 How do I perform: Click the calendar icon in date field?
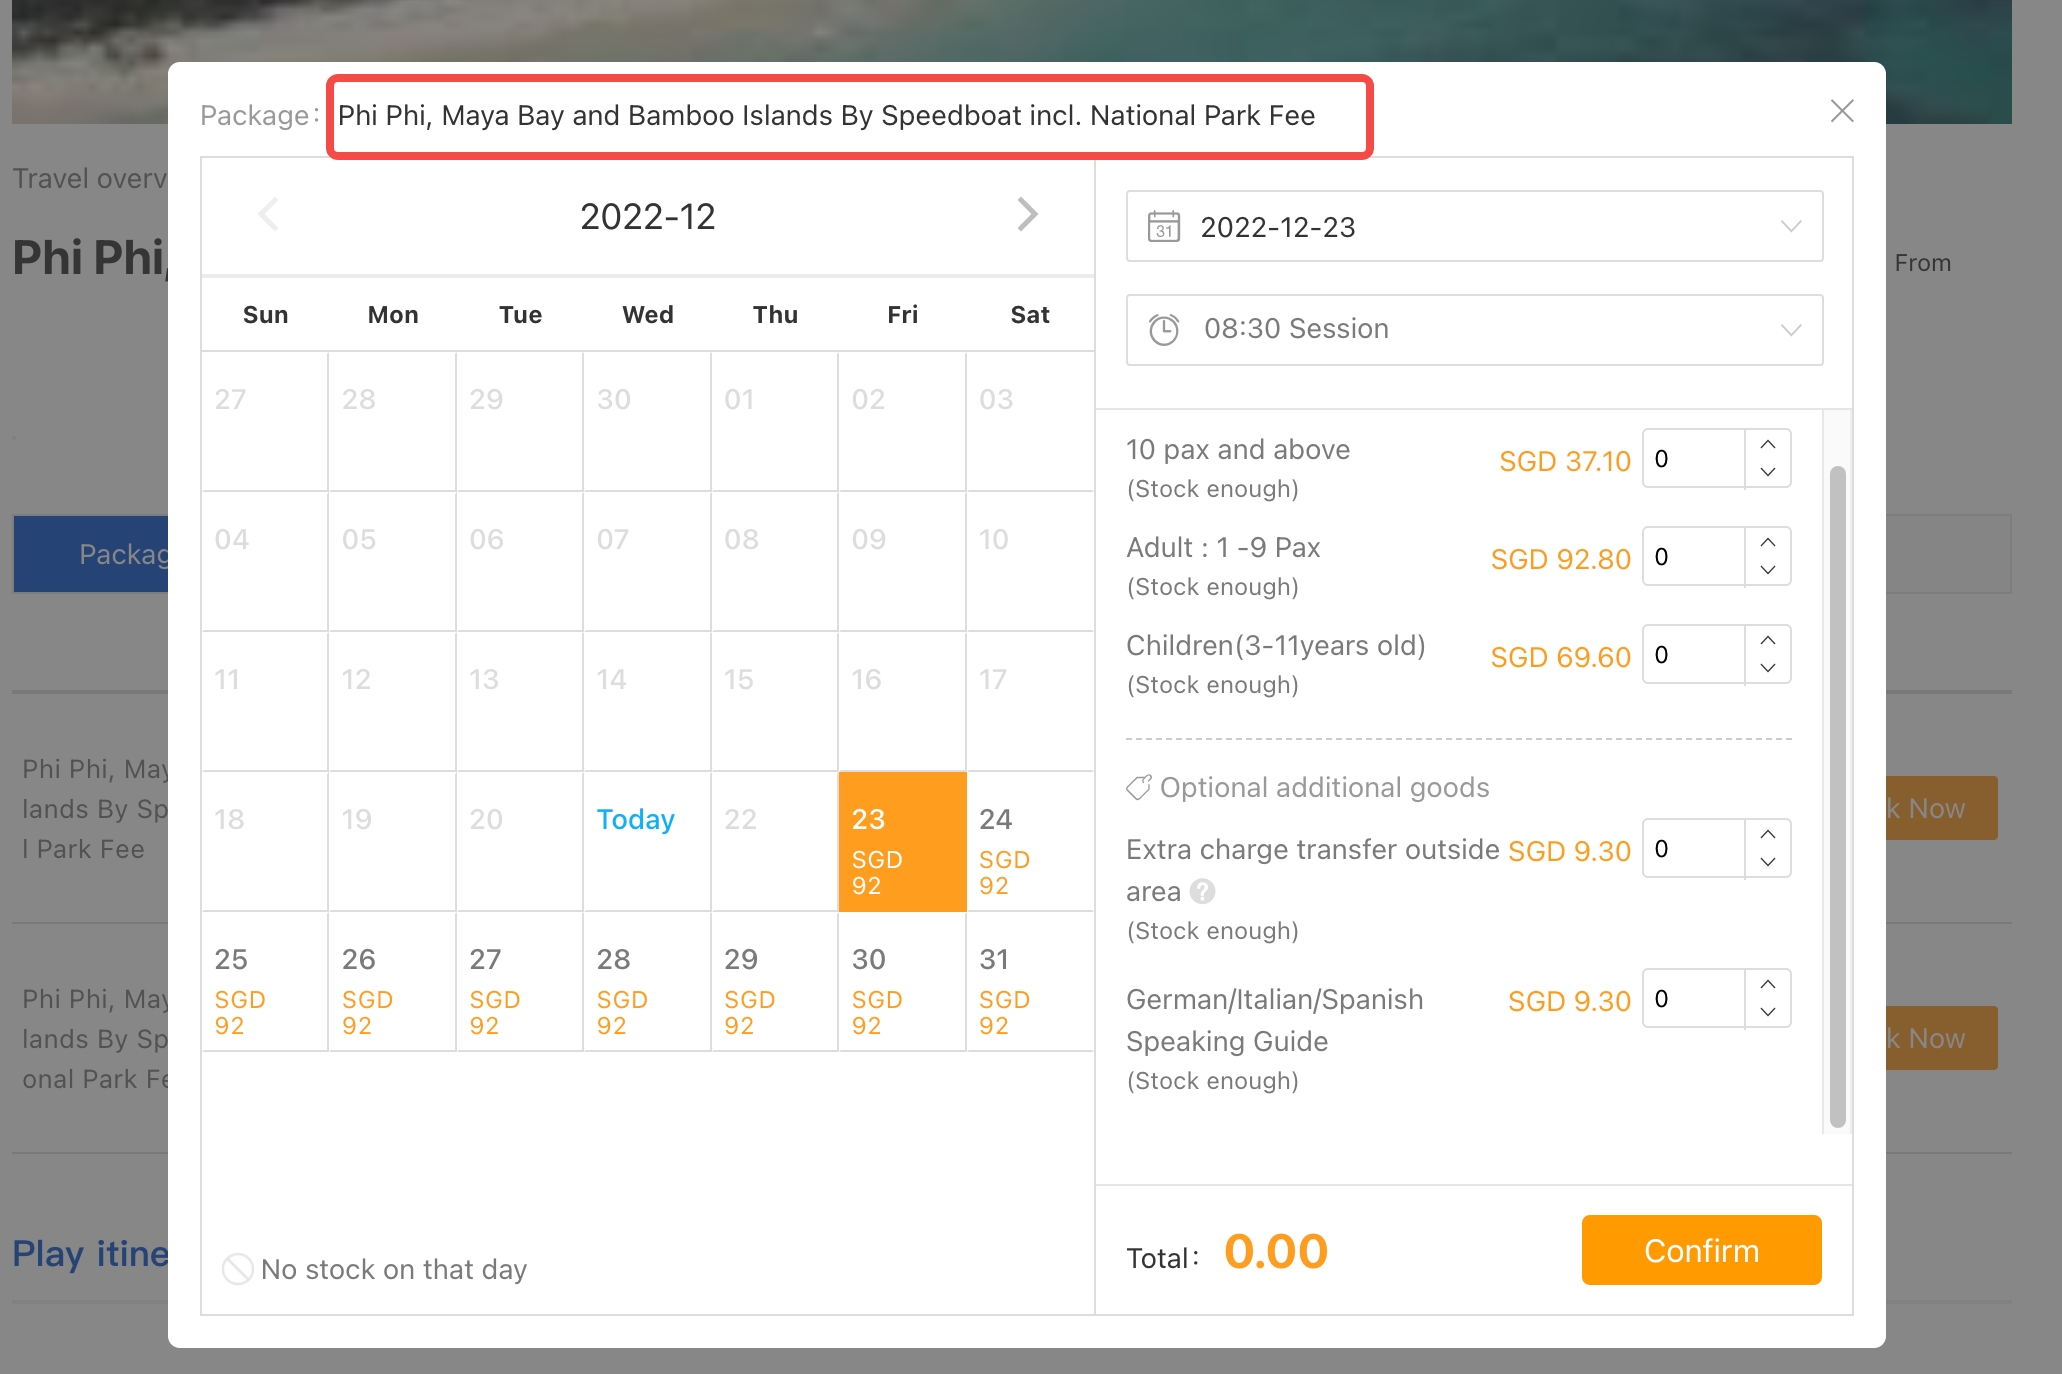pos(1164,227)
